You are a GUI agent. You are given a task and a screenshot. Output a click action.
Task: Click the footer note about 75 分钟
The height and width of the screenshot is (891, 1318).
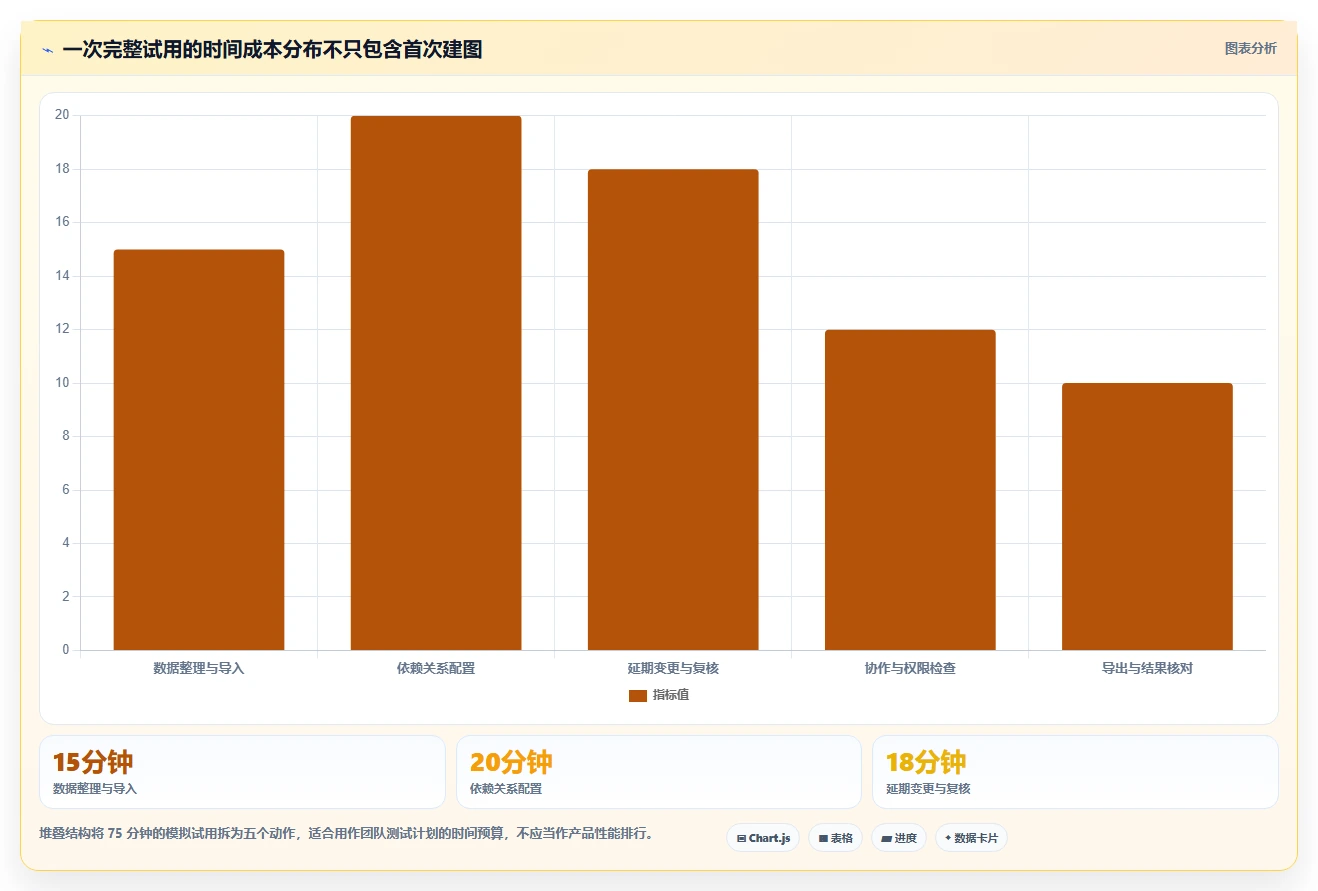pyautogui.click(x=346, y=834)
